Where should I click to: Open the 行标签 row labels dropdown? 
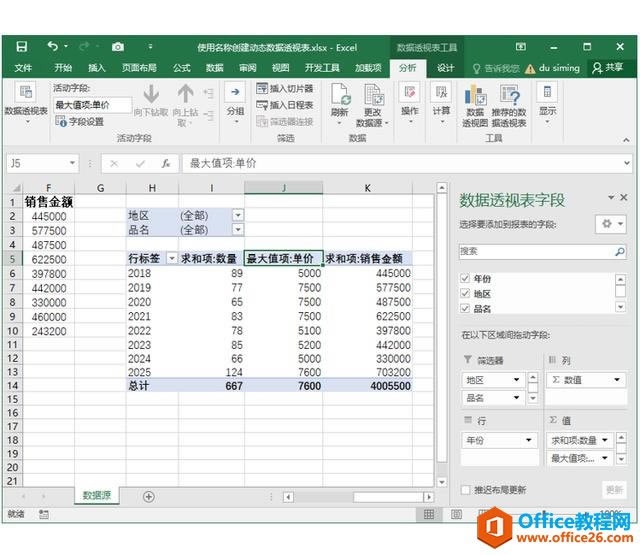coord(172,258)
